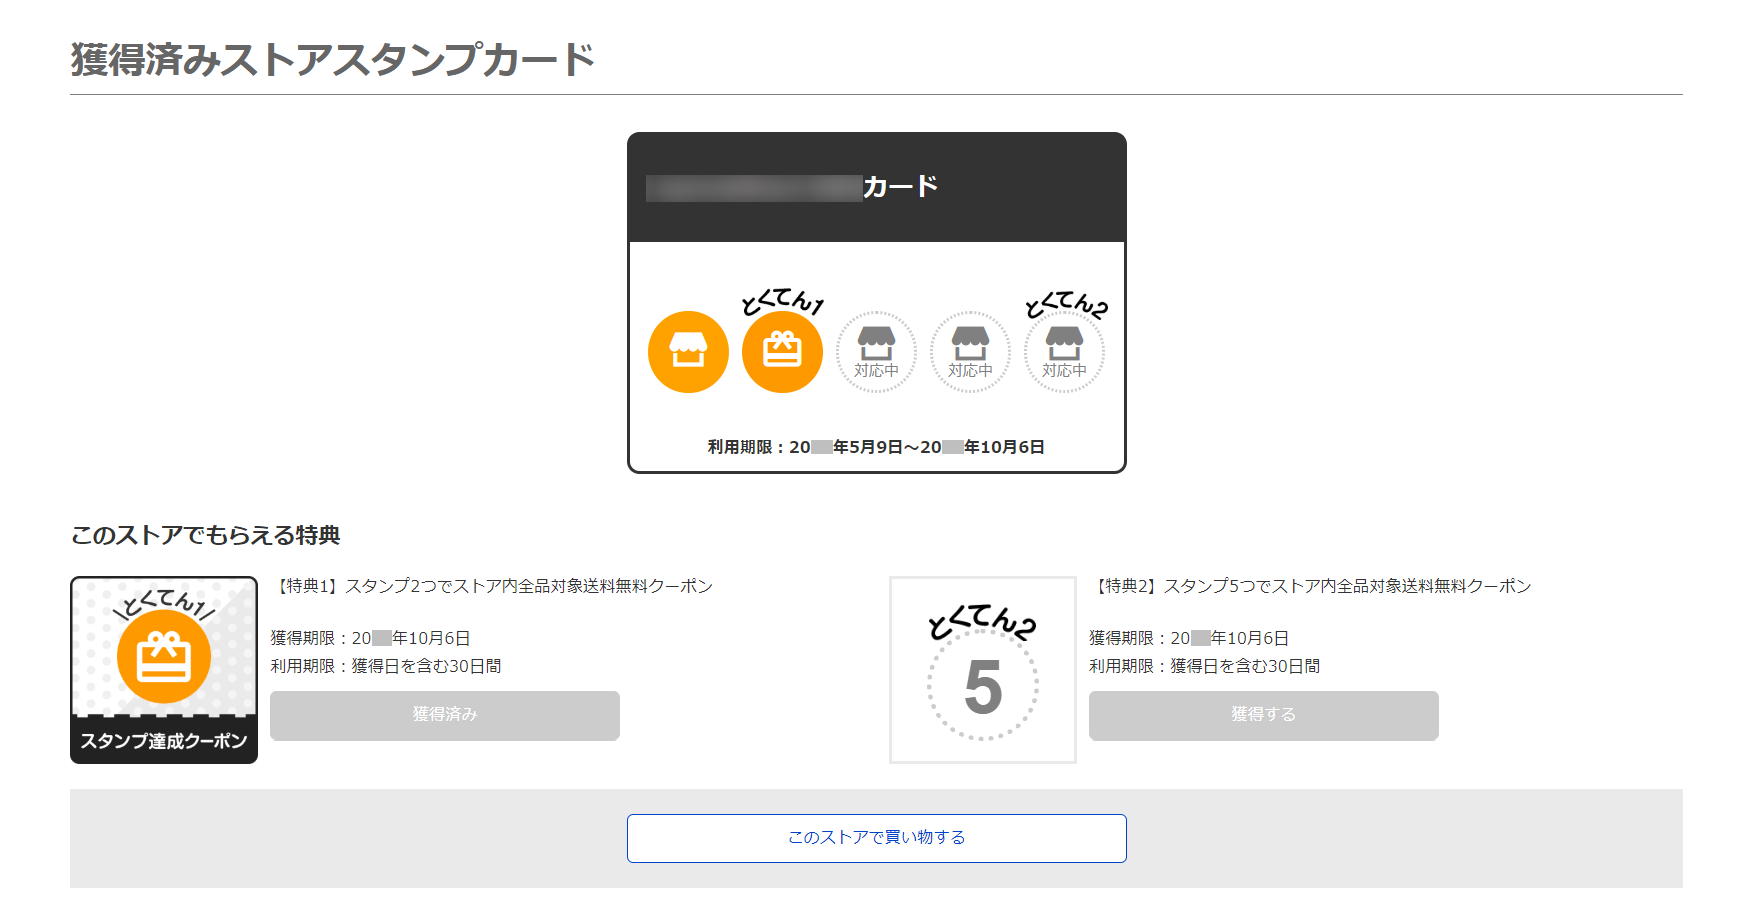Click the fourth stamp slot labeled 対応中
Image resolution: width=1753 pixels, height=913 pixels.
[x=970, y=352]
